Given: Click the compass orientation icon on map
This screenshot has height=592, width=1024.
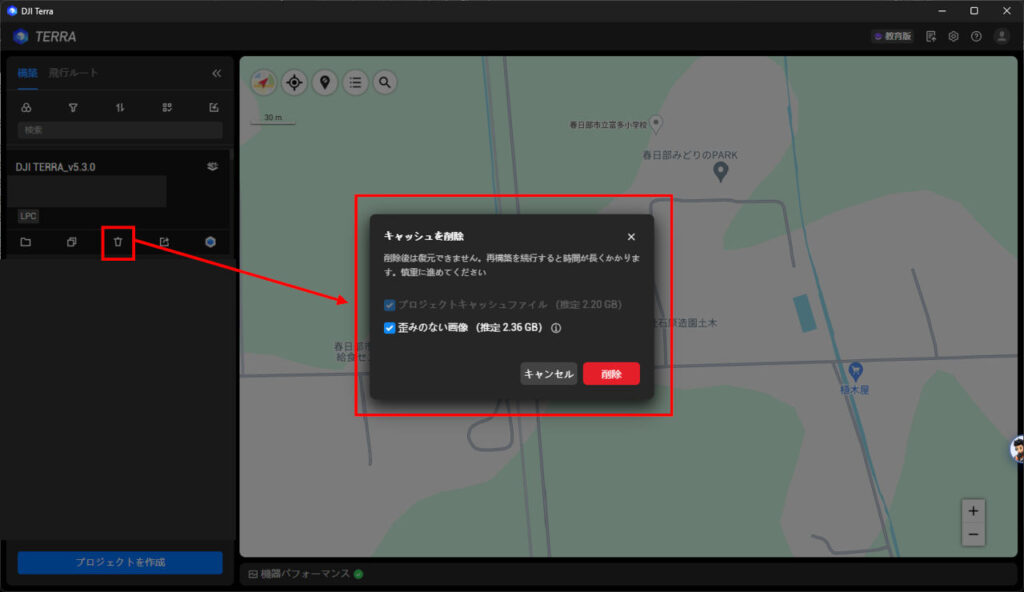Looking at the screenshot, I should (264, 82).
